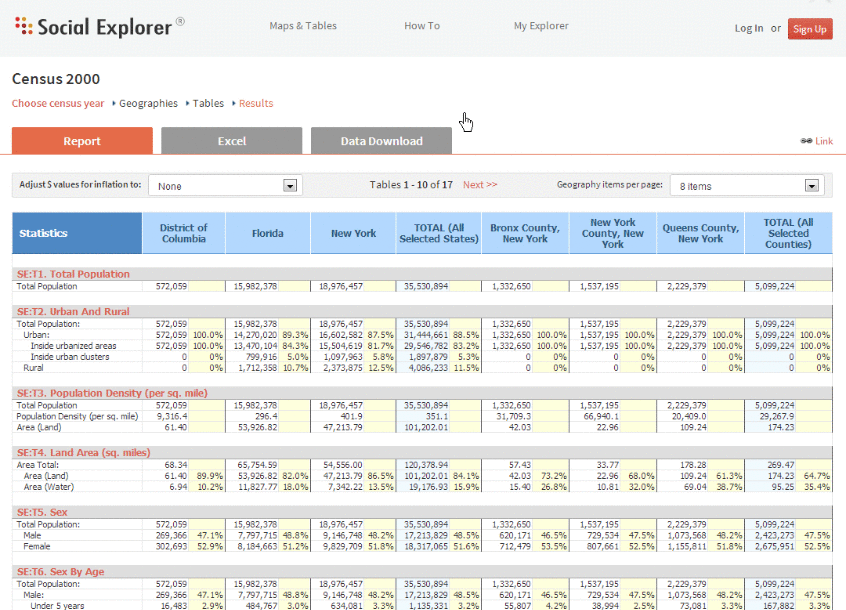Select the Florida column header
846x610 pixels.
(x=268, y=233)
